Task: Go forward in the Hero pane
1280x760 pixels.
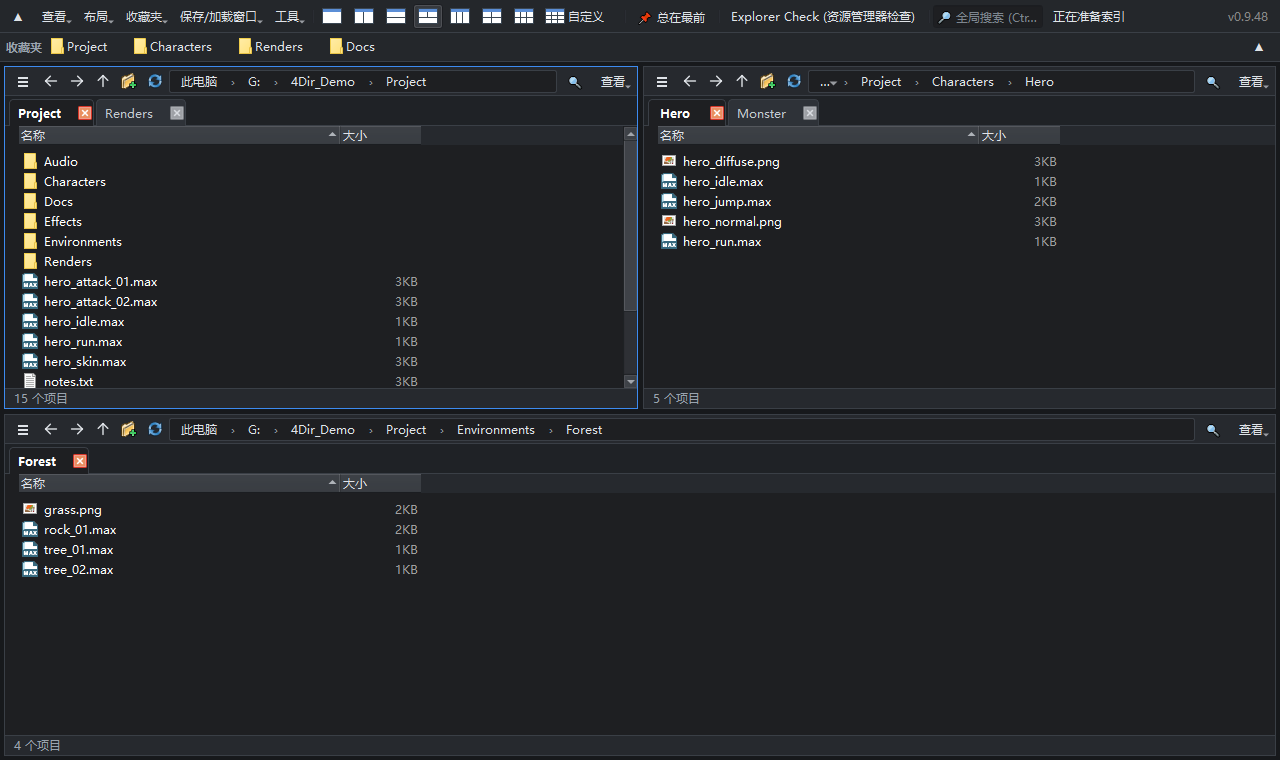Action: (716, 82)
